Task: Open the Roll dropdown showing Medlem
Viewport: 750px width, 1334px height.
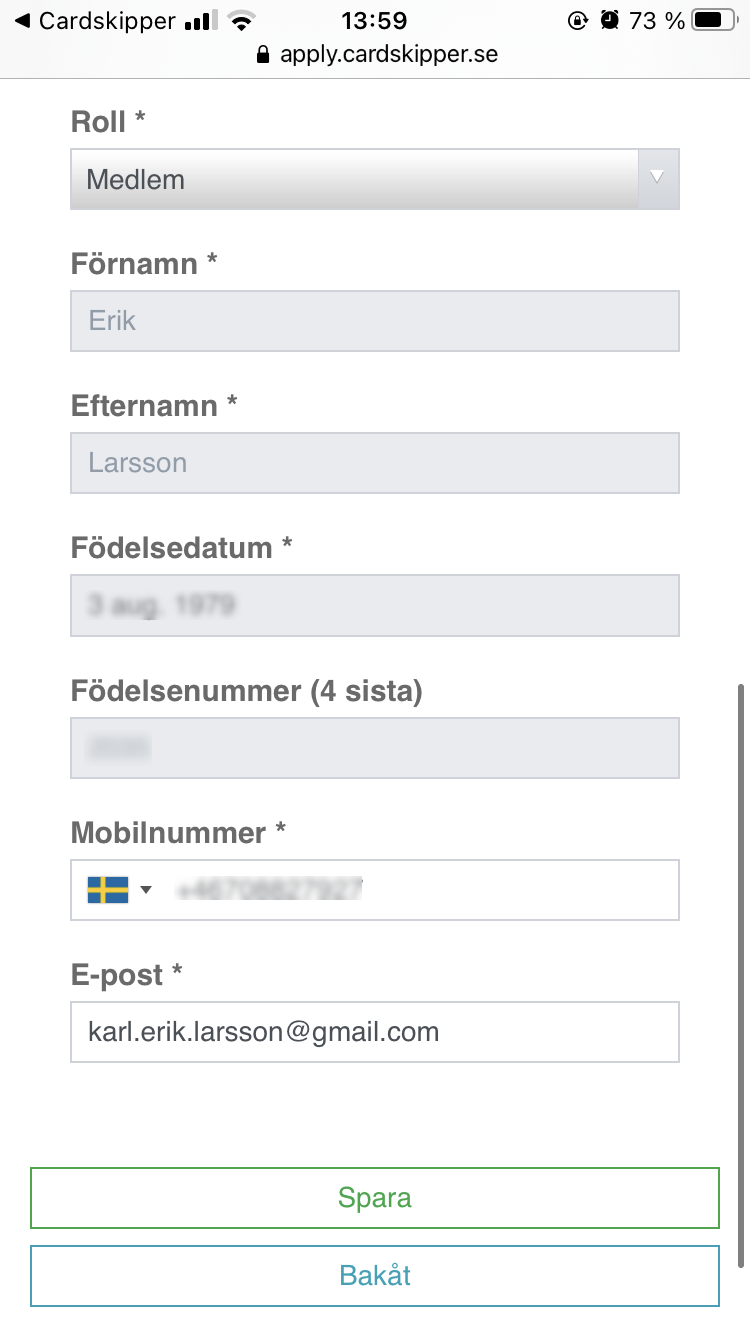Action: point(375,180)
